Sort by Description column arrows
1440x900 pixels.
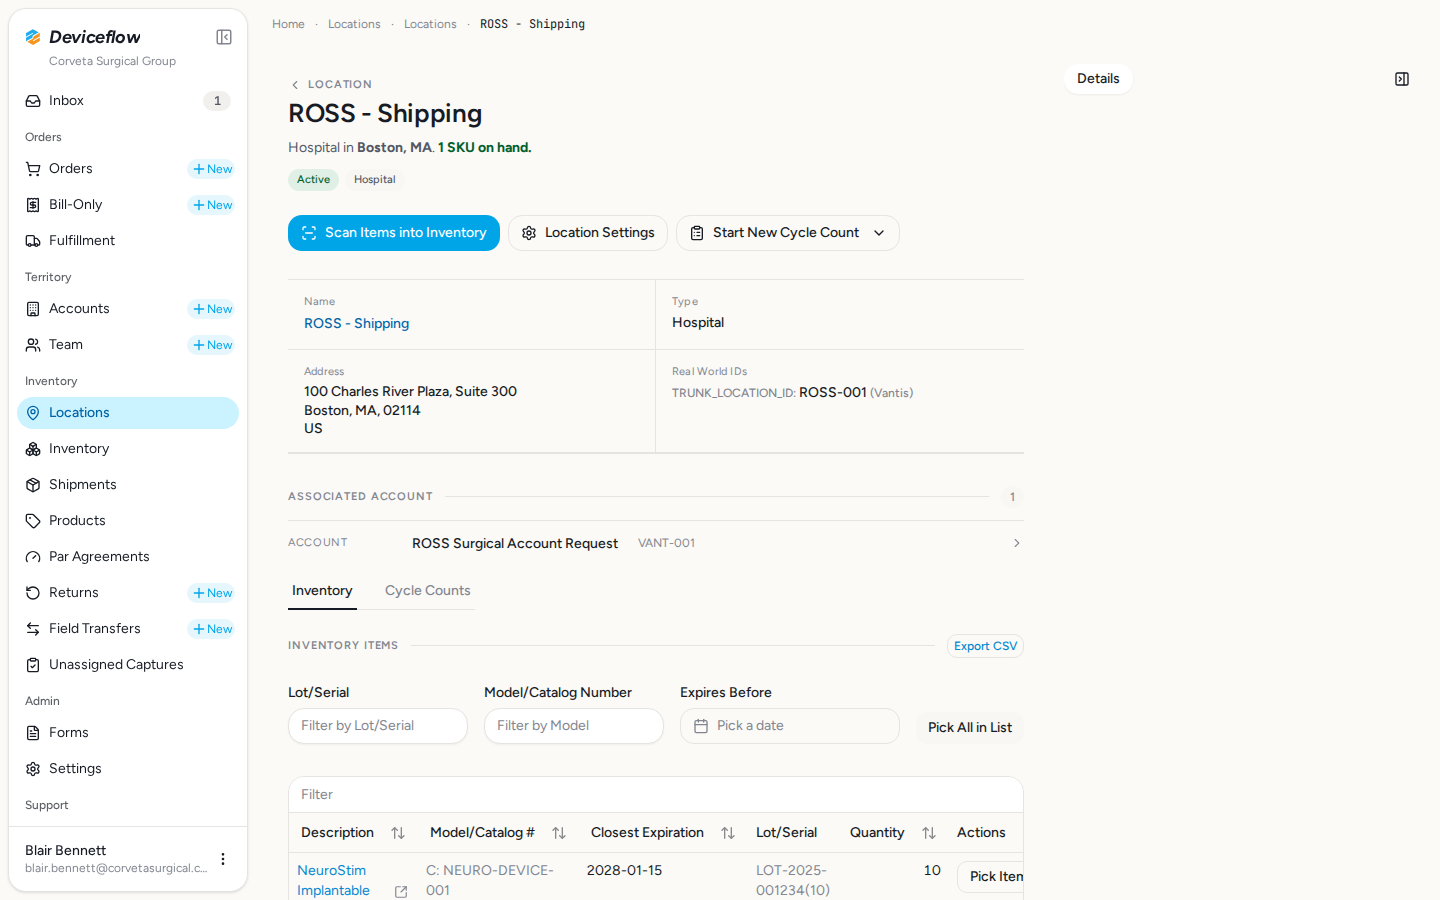pyautogui.click(x=398, y=833)
